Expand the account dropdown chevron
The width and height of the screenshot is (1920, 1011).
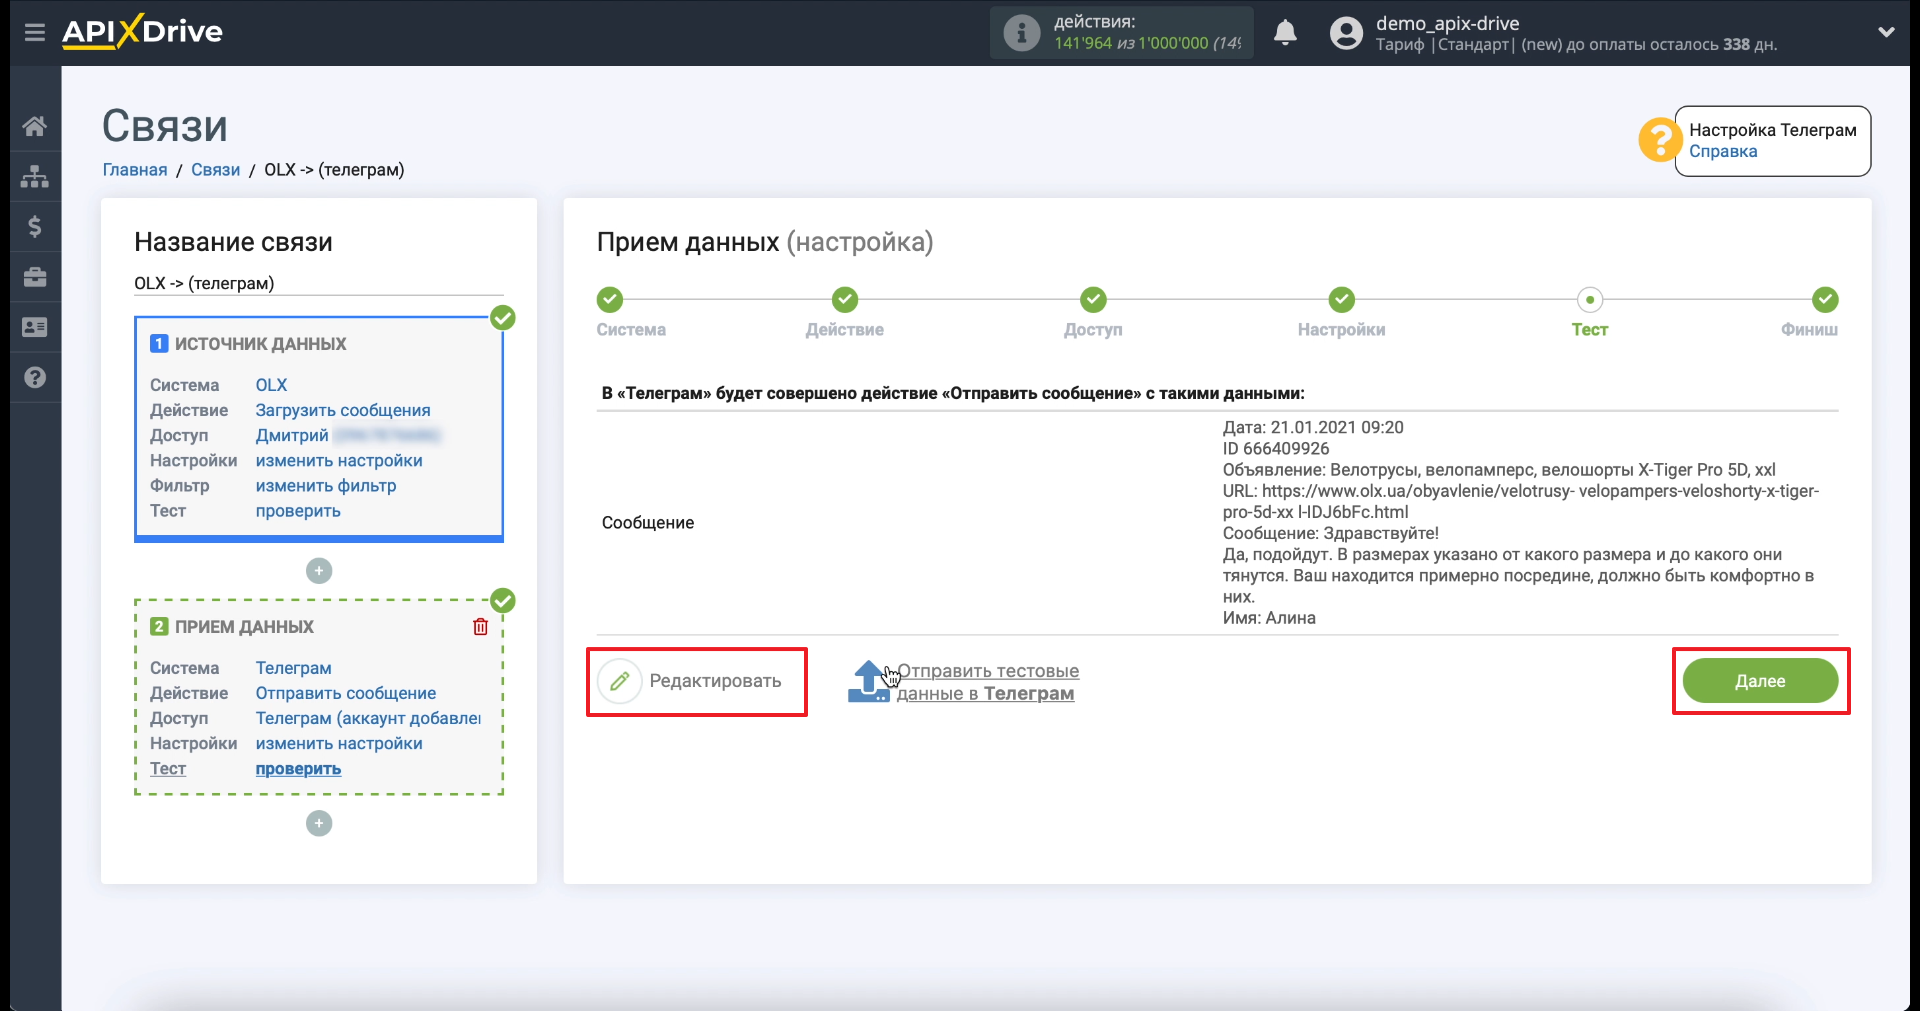click(x=1886, y=32)
